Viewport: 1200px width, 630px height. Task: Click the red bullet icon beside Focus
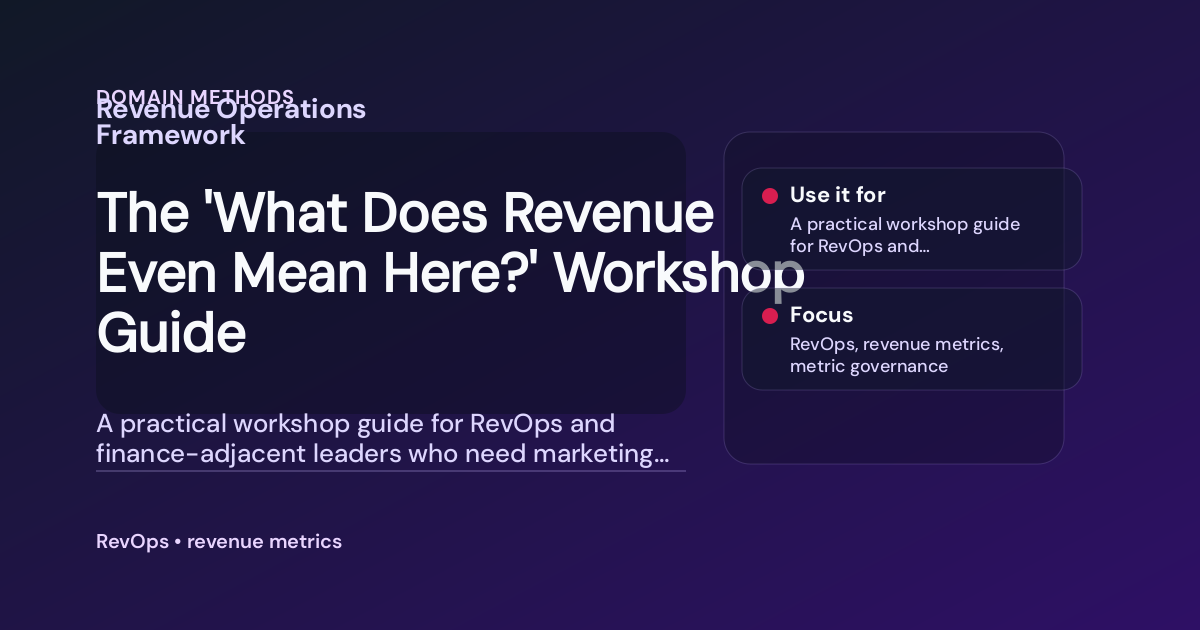770,315
